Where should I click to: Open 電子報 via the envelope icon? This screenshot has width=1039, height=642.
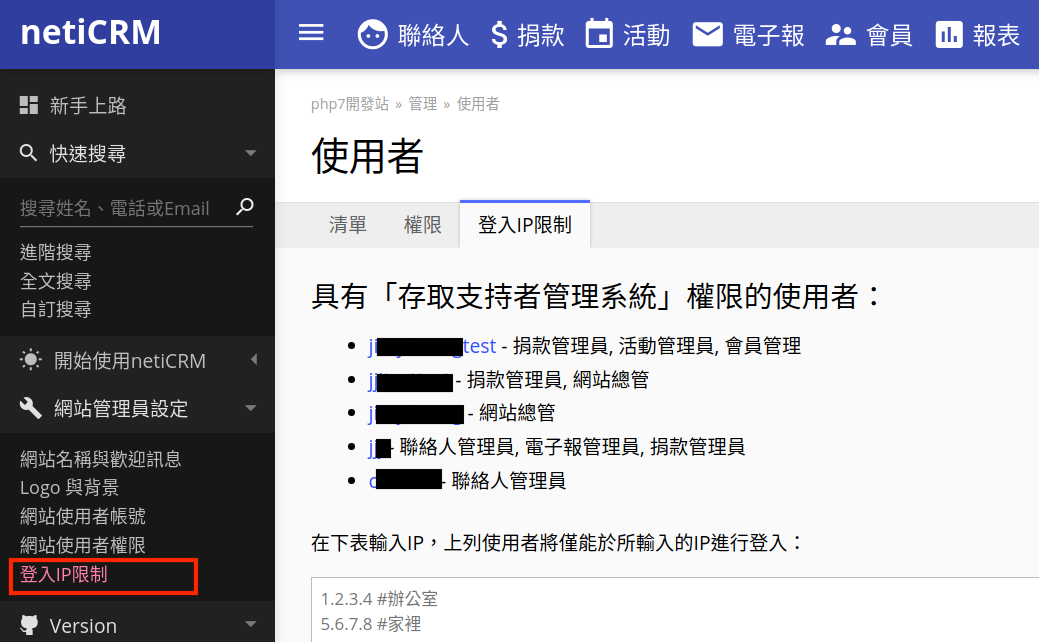click(x=708, y=33)
